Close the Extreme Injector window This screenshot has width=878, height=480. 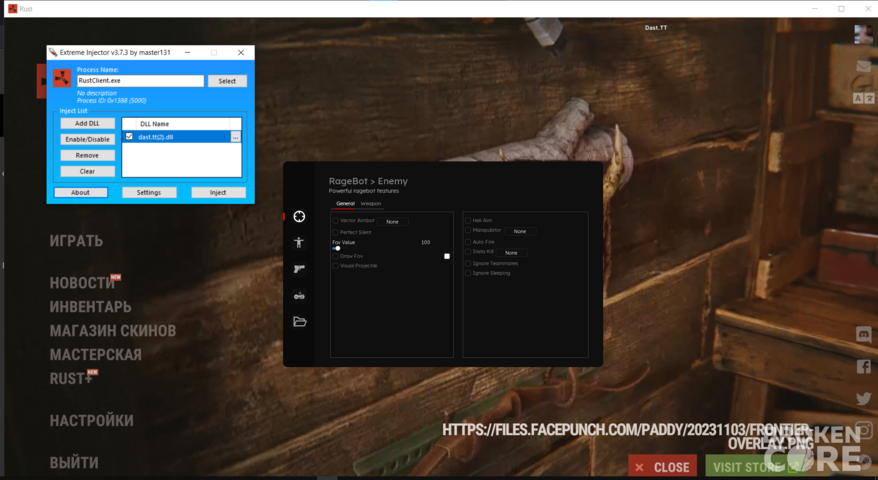pos(241,52)
